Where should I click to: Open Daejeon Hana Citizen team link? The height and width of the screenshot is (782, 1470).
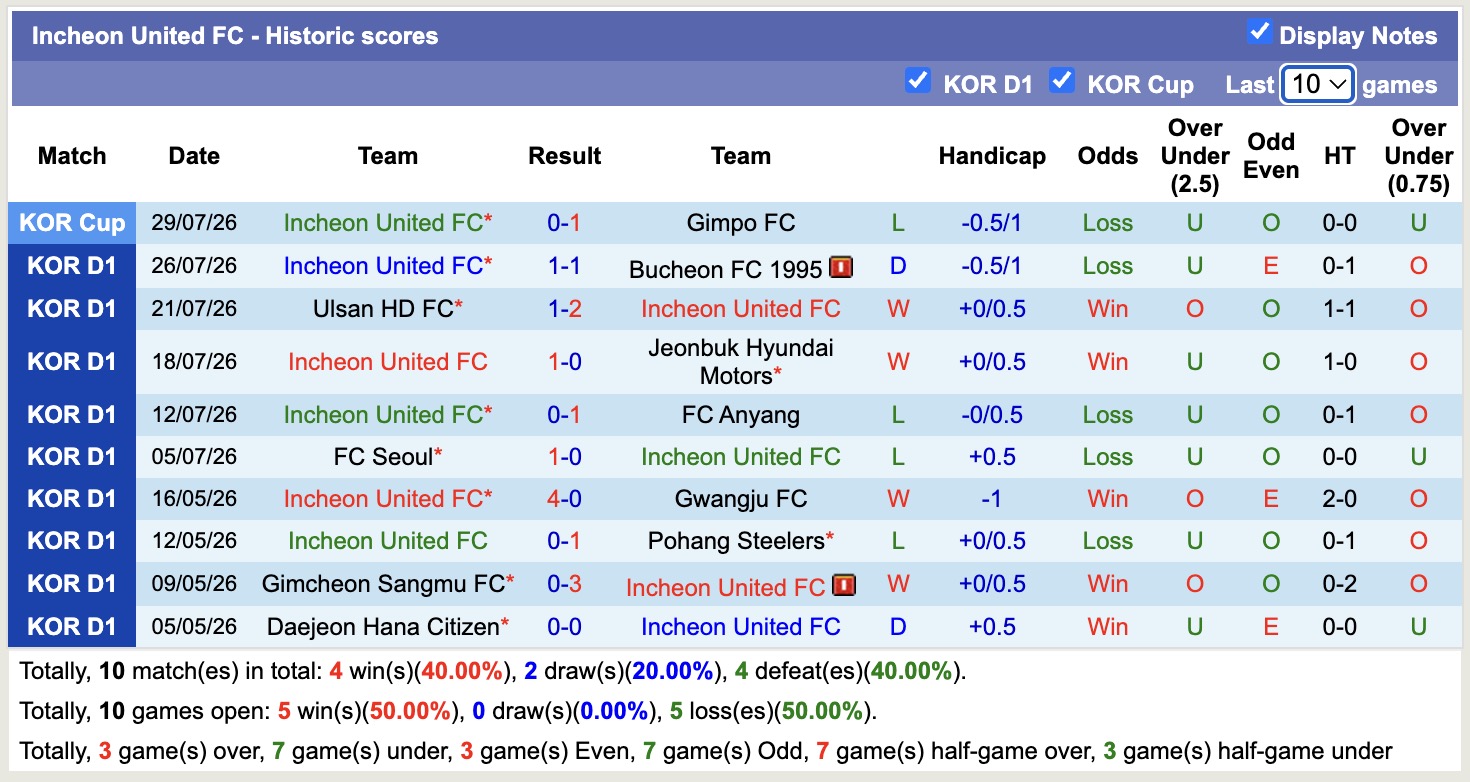coord(383,627)
